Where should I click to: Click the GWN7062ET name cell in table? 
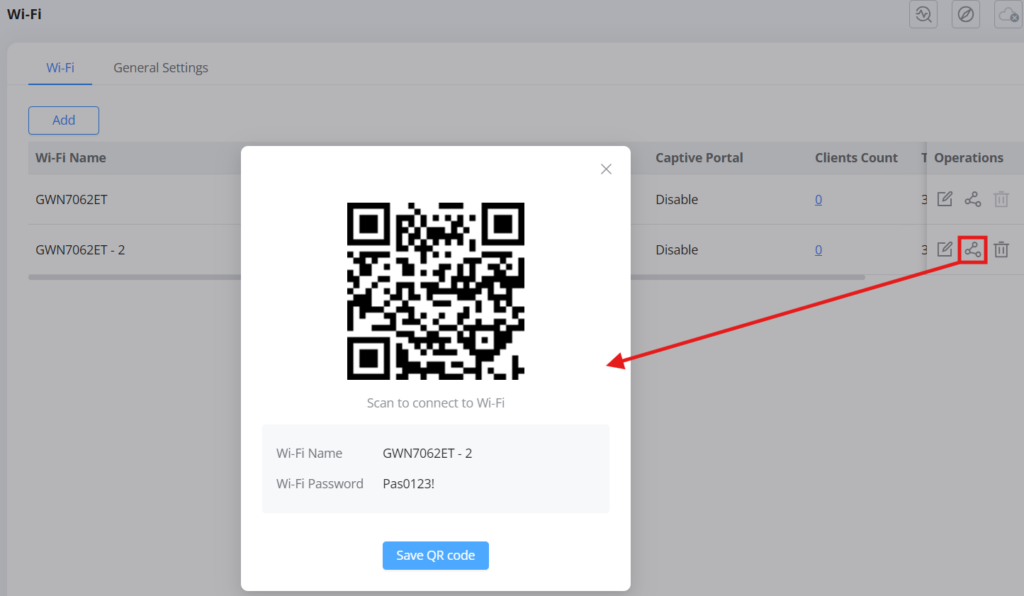tap(71, 200)
